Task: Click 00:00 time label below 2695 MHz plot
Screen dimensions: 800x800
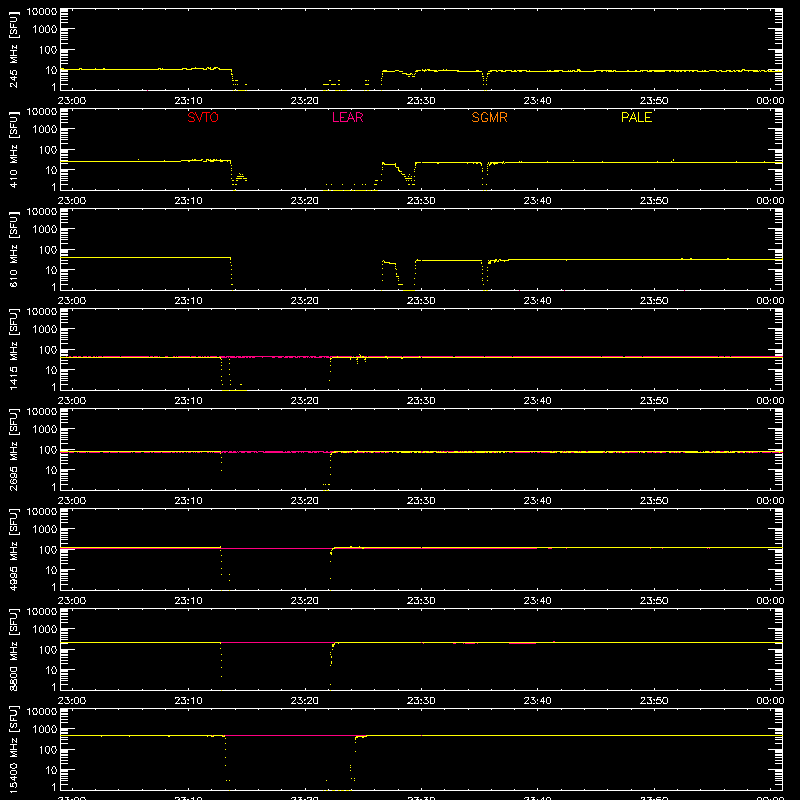Action: click(x=770, y=501)
